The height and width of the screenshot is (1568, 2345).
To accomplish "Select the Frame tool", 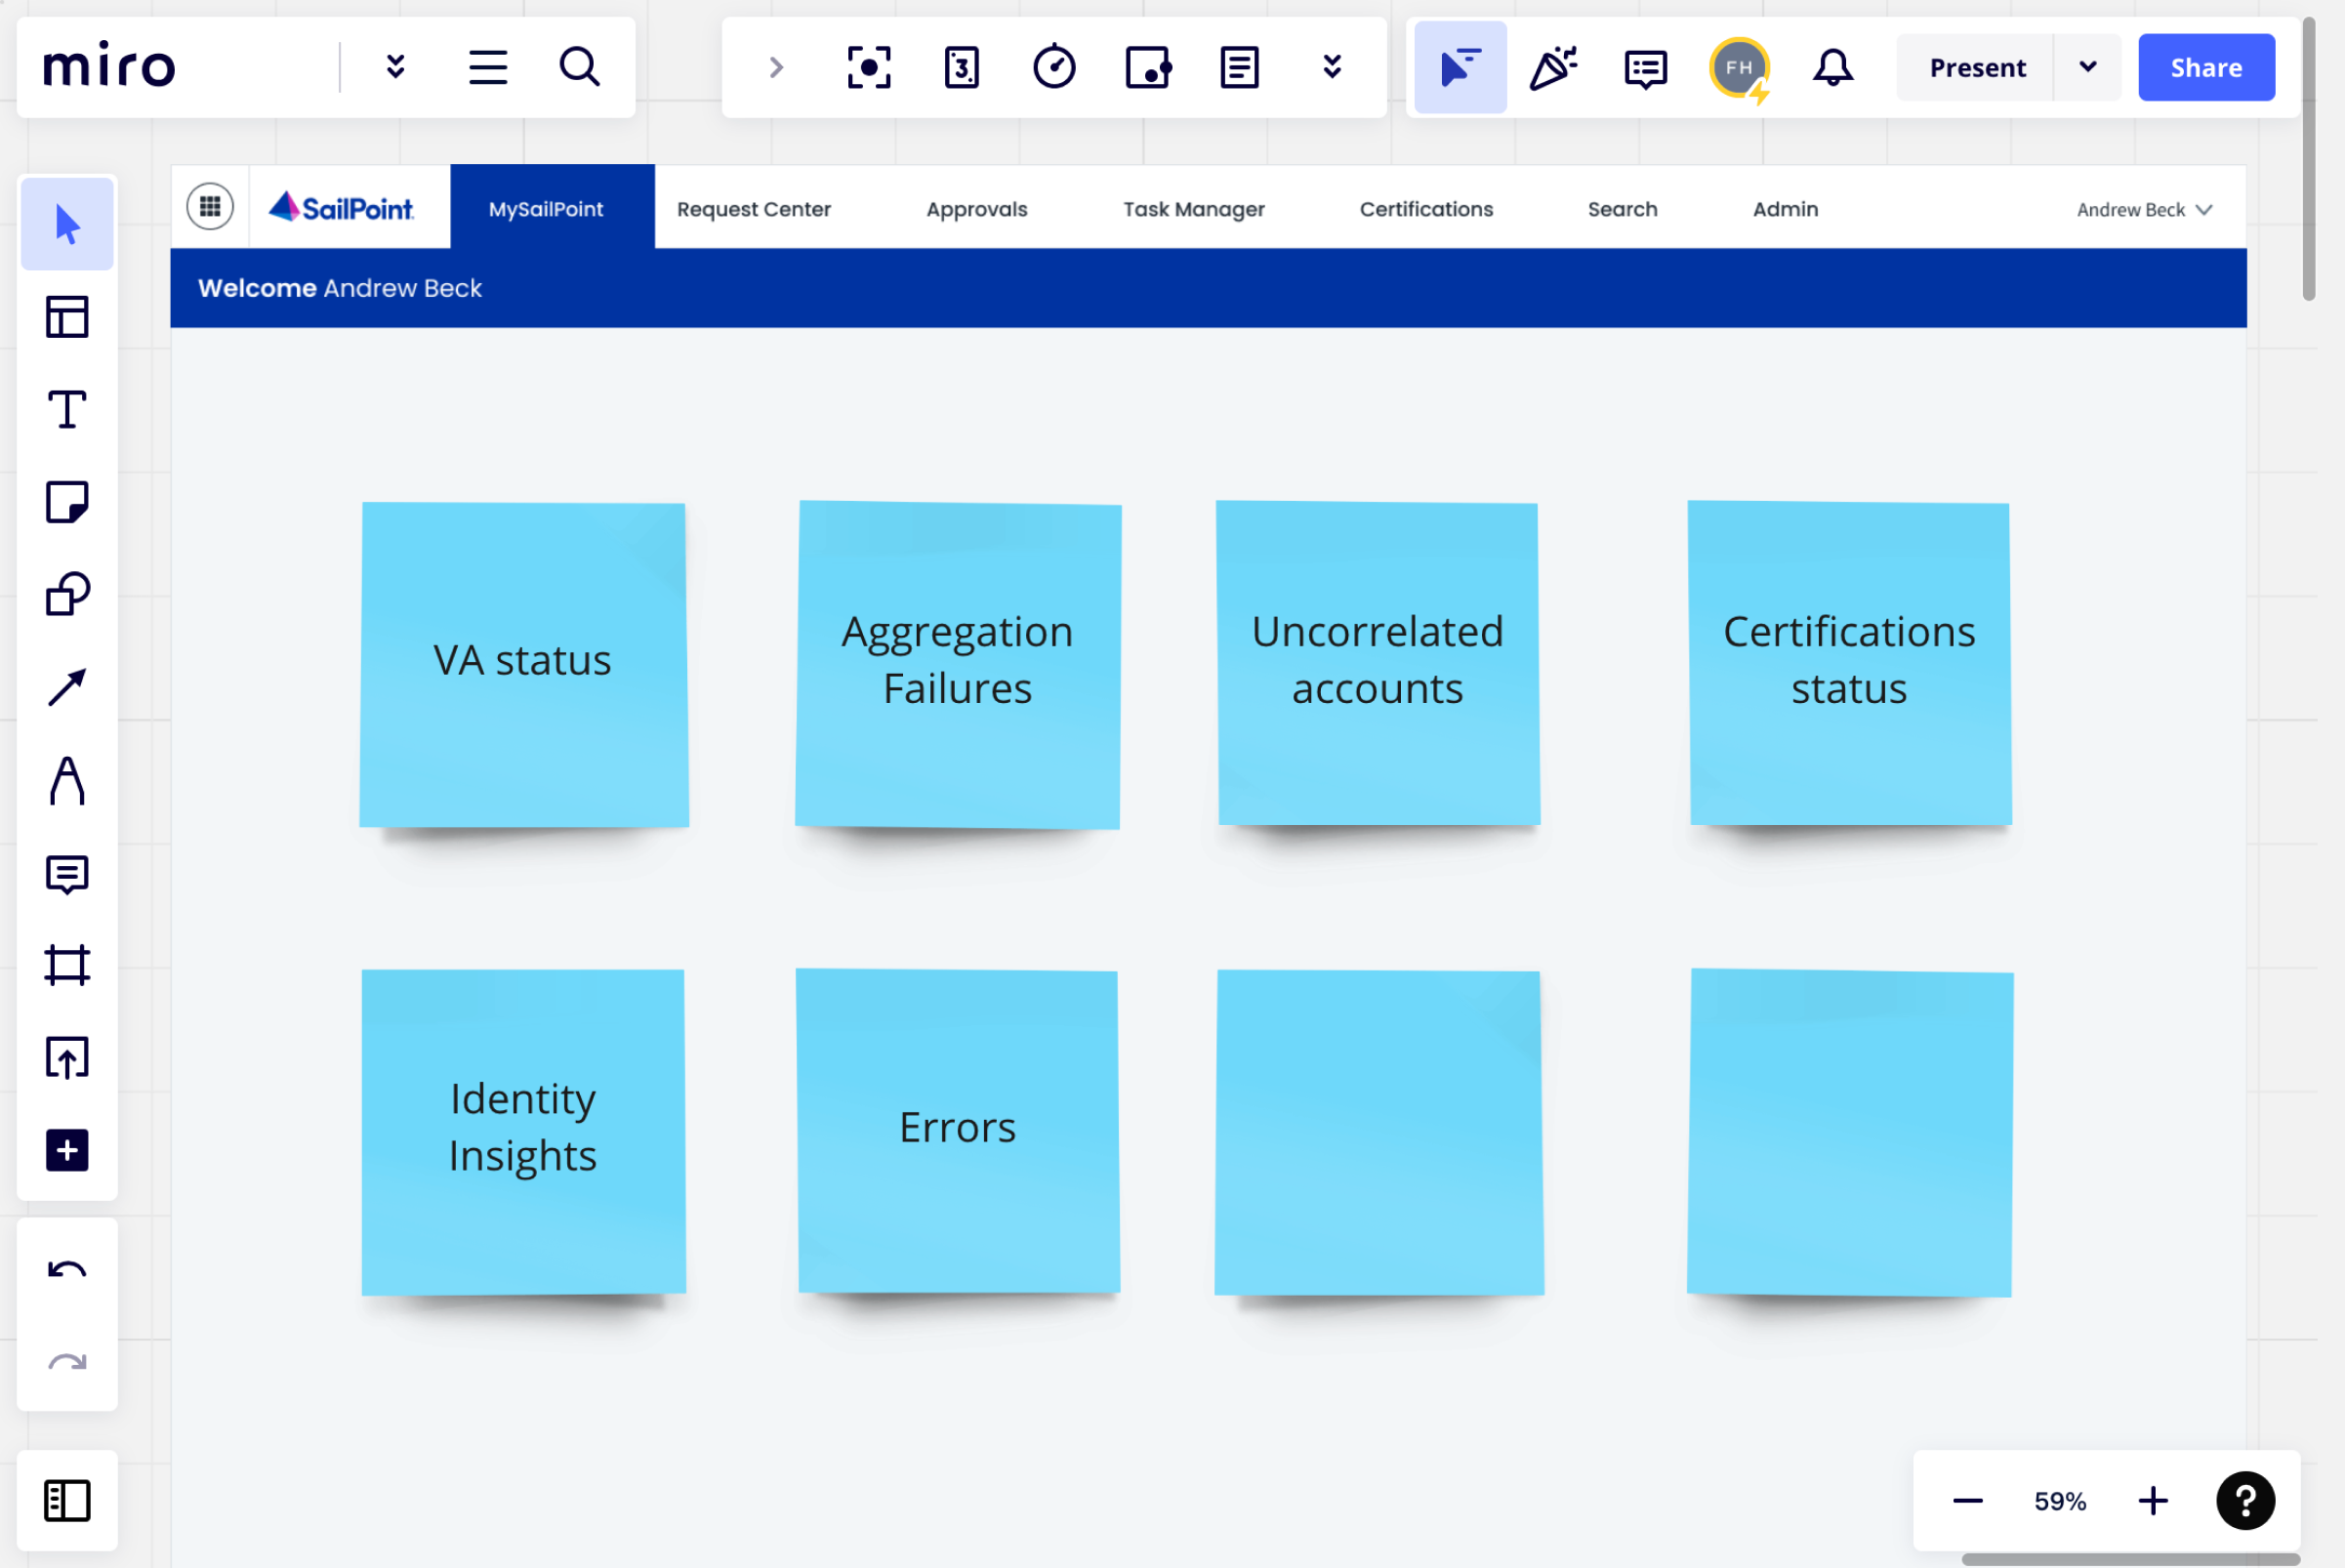I will pyautogui.click(x=67, y=965).
